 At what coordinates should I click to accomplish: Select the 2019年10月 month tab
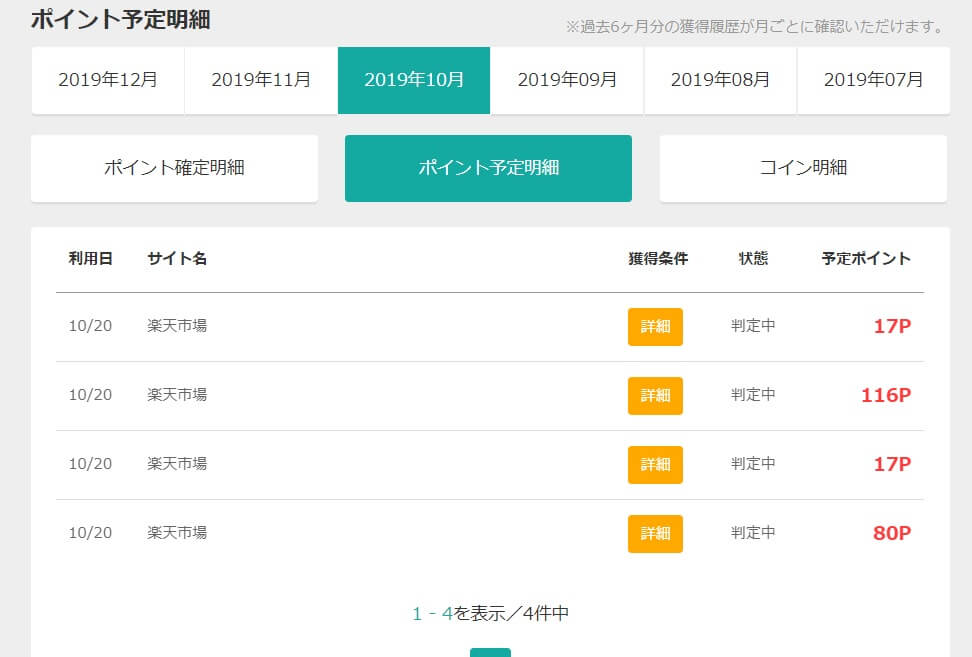(x=414, y=80)
